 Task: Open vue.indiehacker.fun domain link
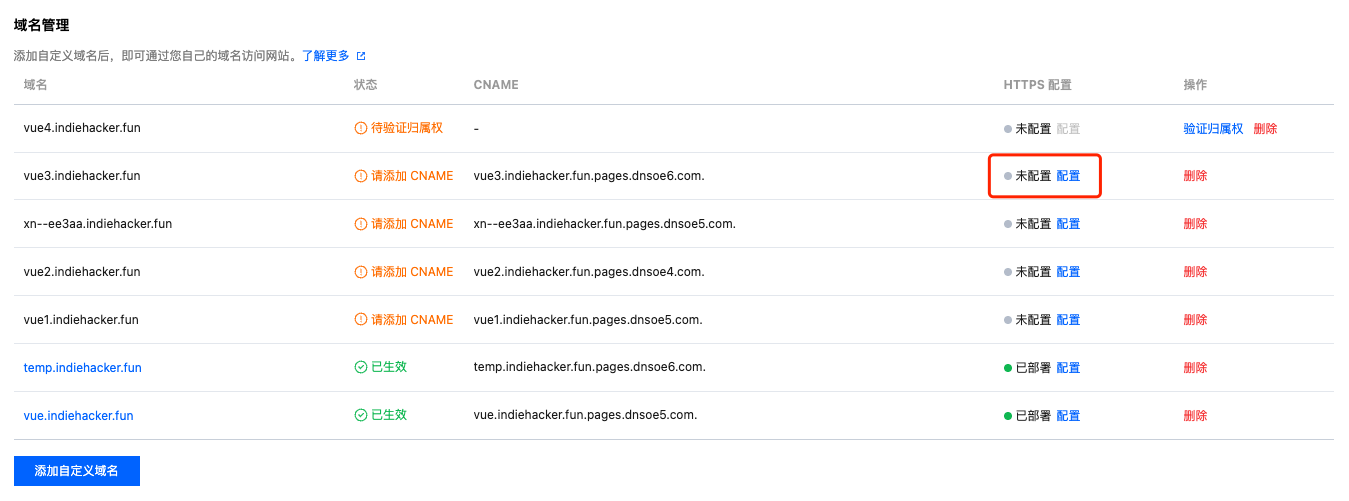[78, 416]
